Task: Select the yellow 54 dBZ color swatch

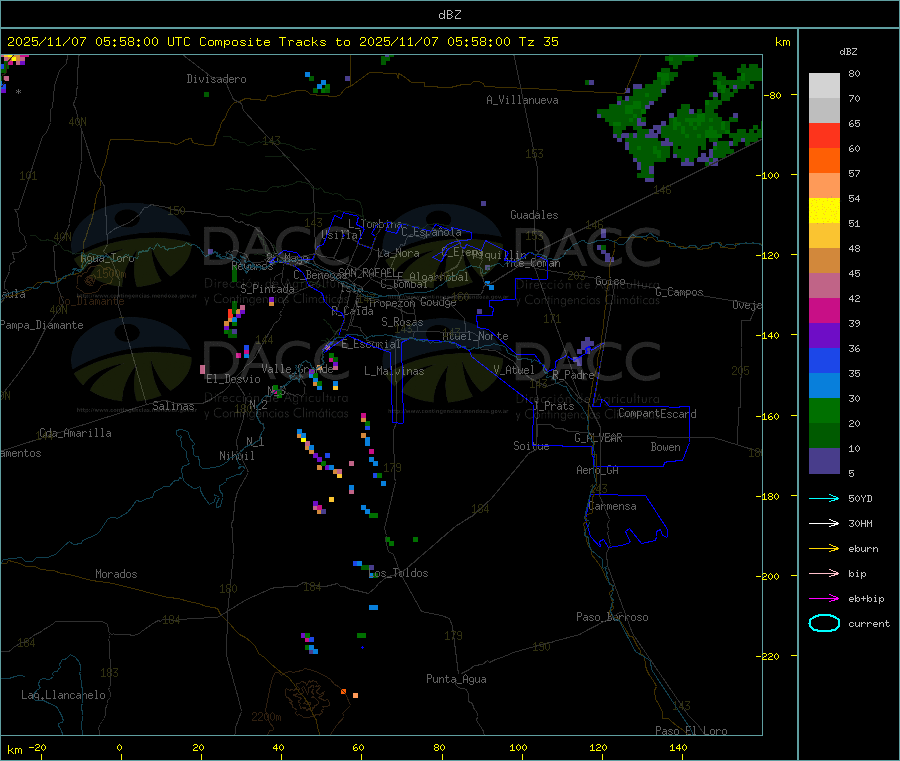Action: [824, 211]
